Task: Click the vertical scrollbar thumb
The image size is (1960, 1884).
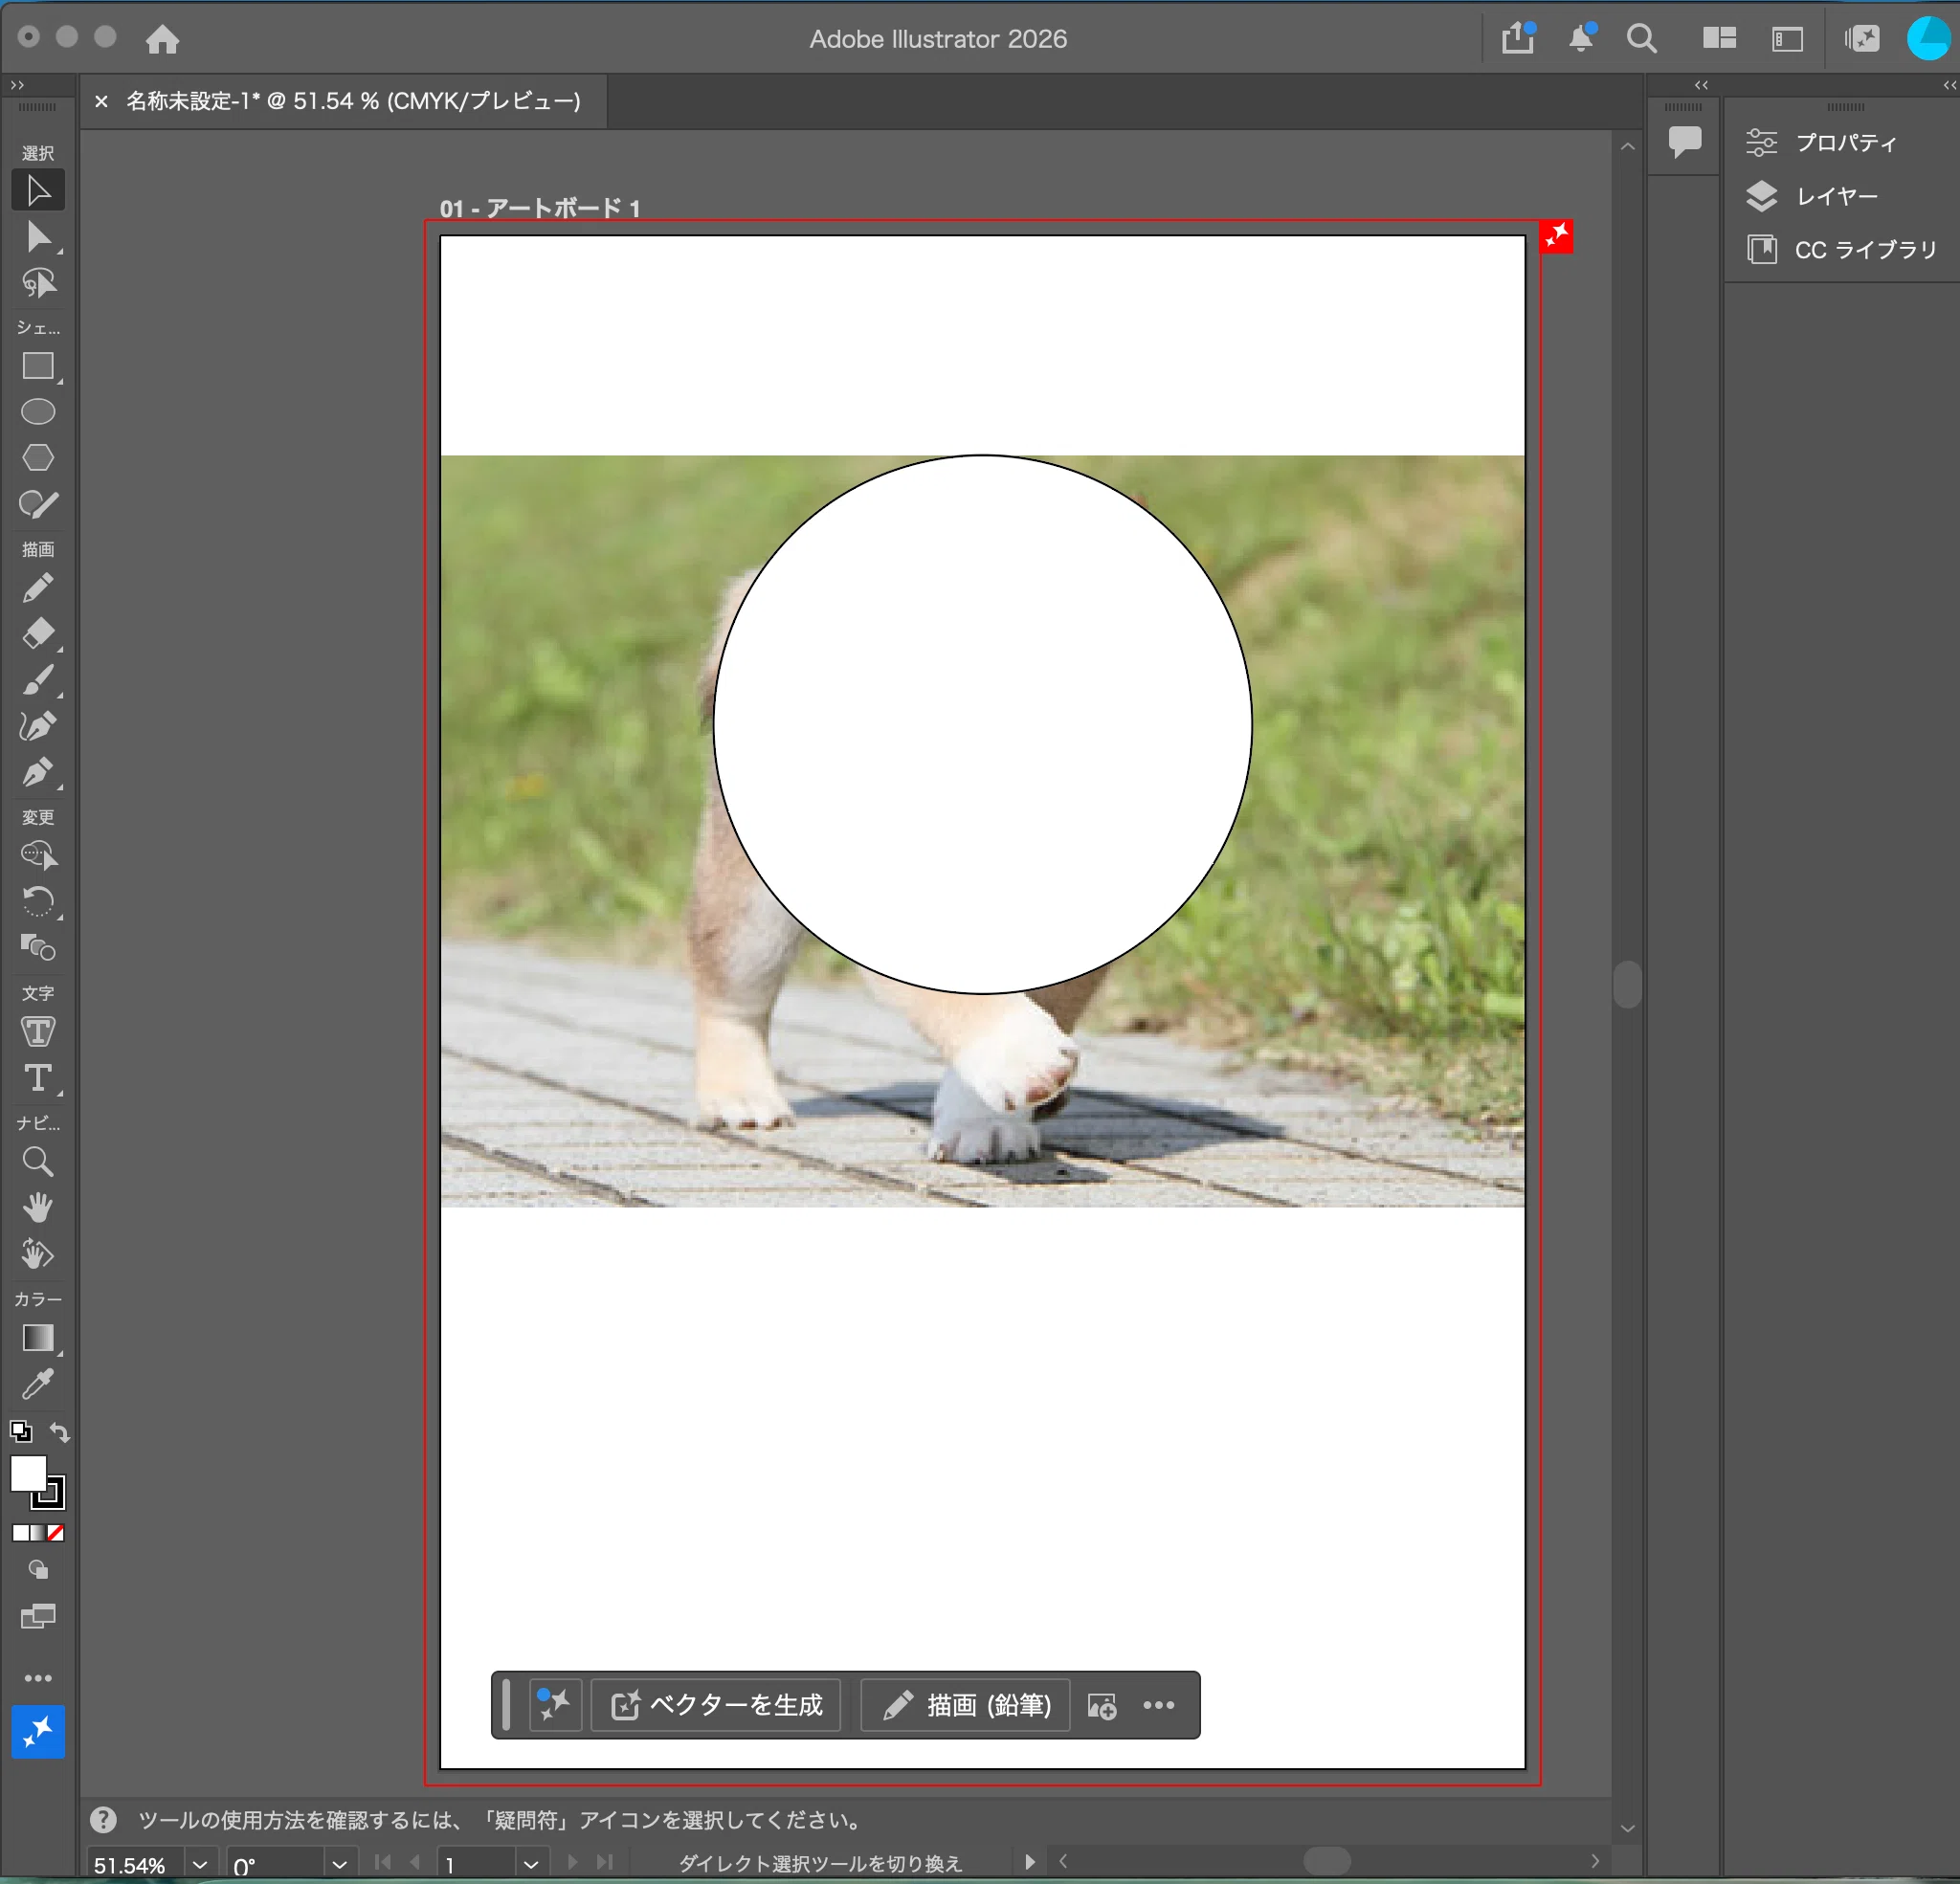Action: coord(1627,985)
